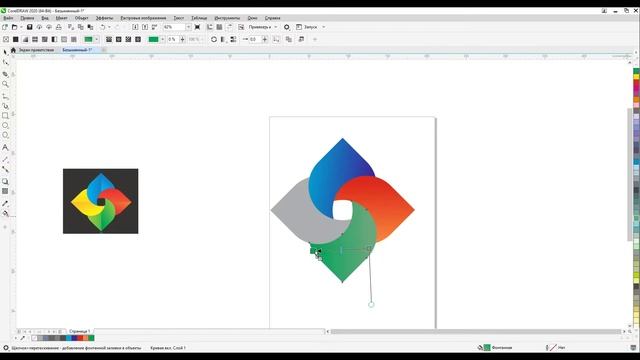Pick green swatch in document palette
Screen dimensions: 640x360
[91, 338]
